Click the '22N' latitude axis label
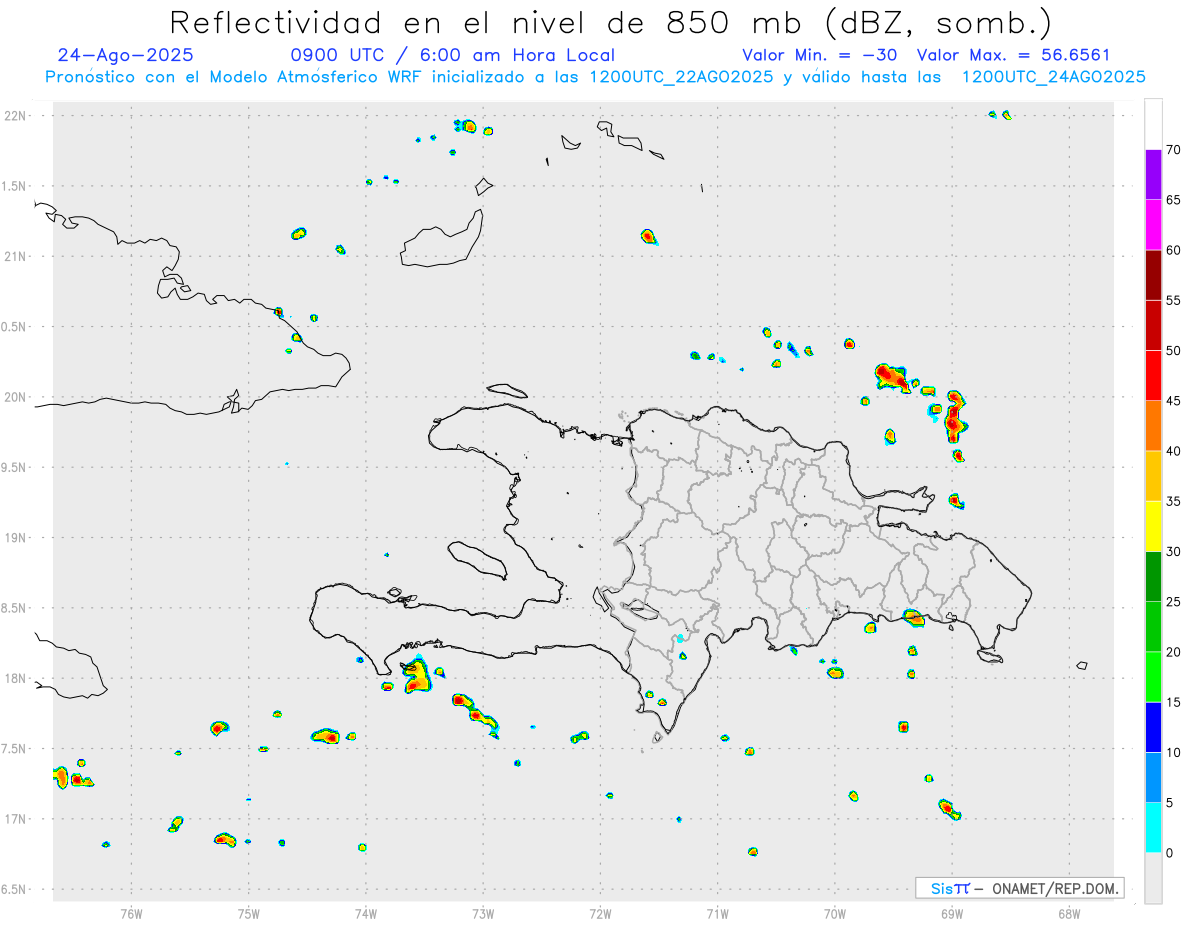The image size is (1200, 927). (x=16, y=116)
